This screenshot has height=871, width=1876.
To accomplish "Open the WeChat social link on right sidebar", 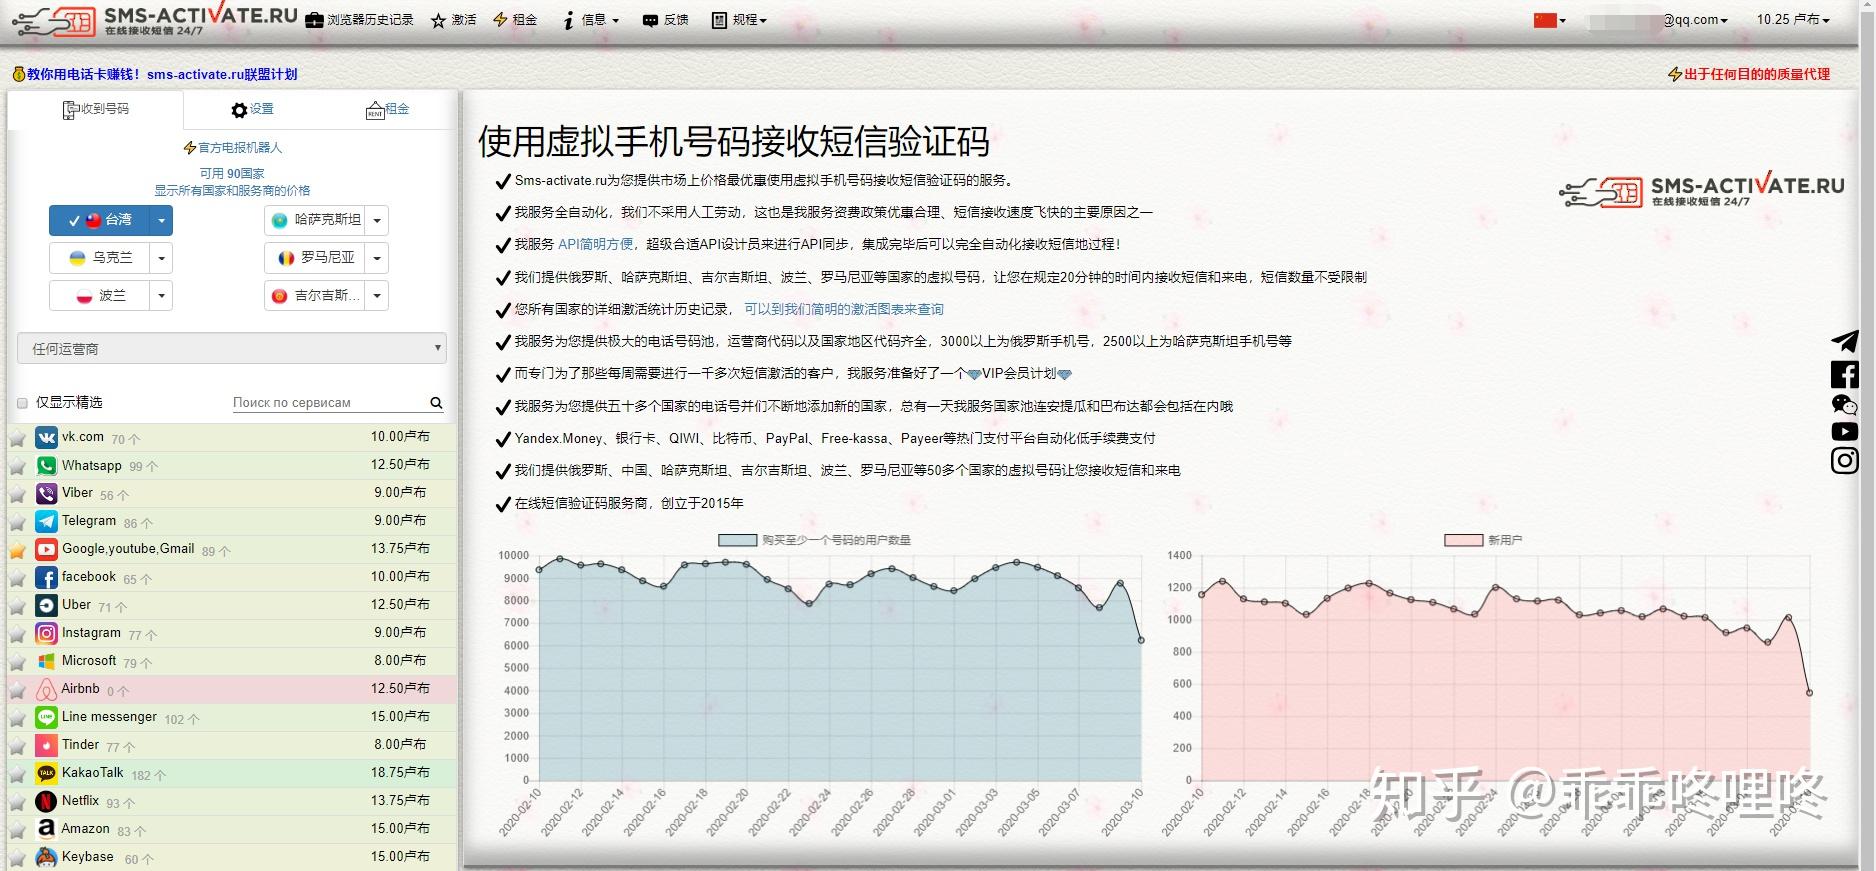I will (1845, 405).
